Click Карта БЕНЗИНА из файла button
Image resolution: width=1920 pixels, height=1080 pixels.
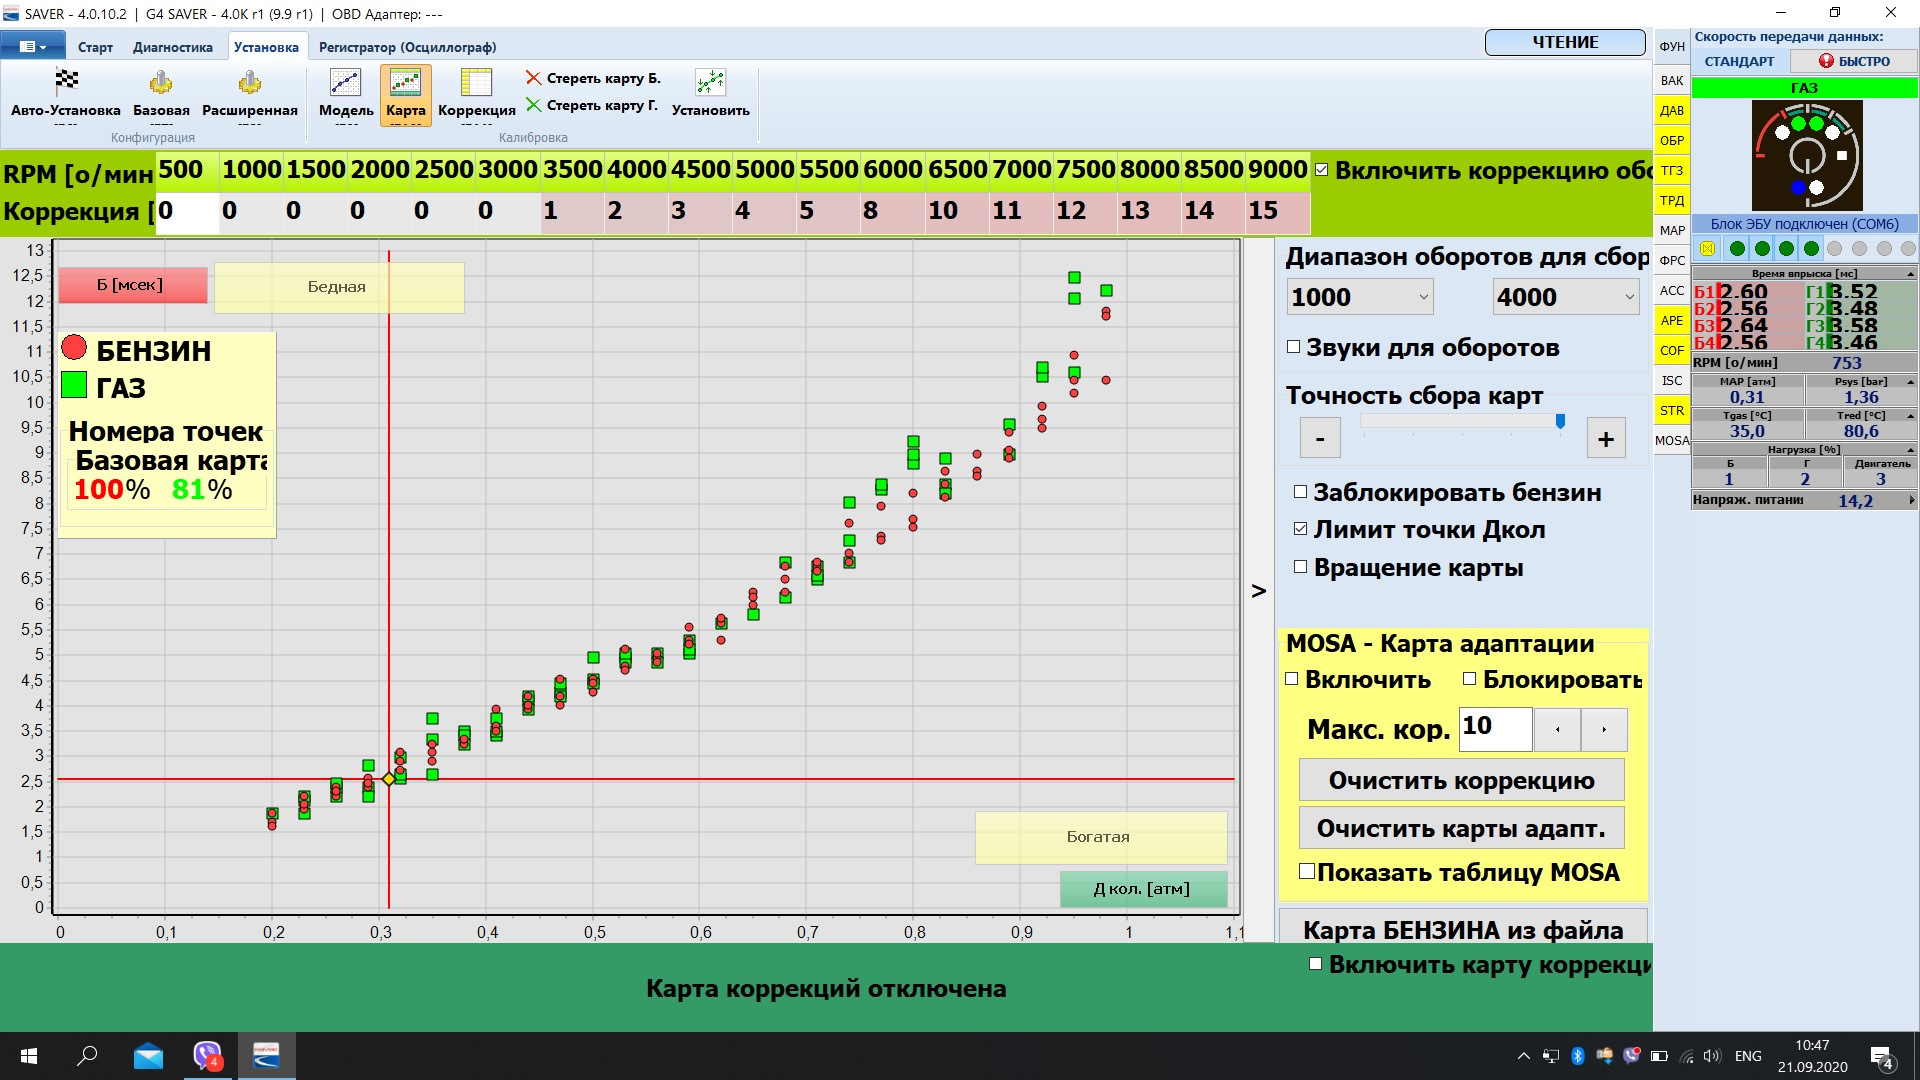1463,929
